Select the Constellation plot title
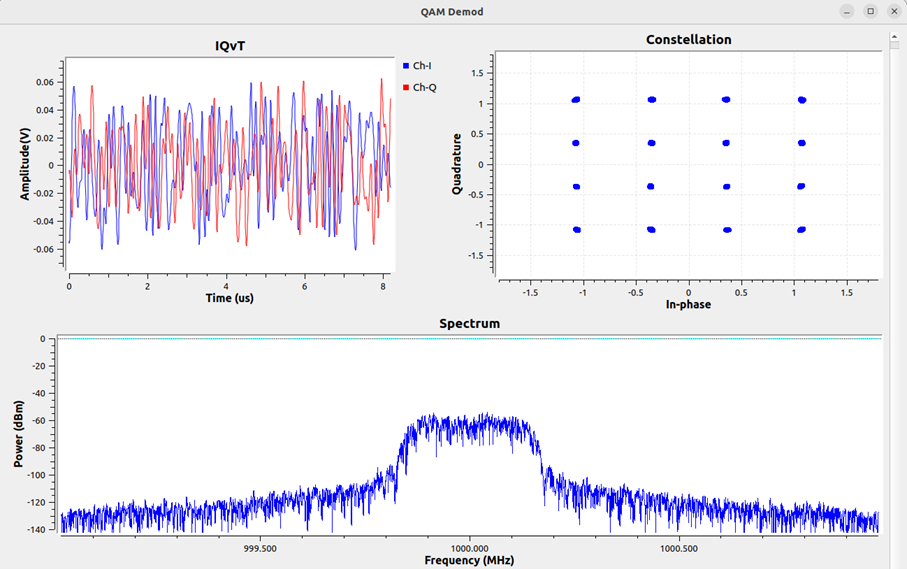Screen dimensions: 907x569 688,40
